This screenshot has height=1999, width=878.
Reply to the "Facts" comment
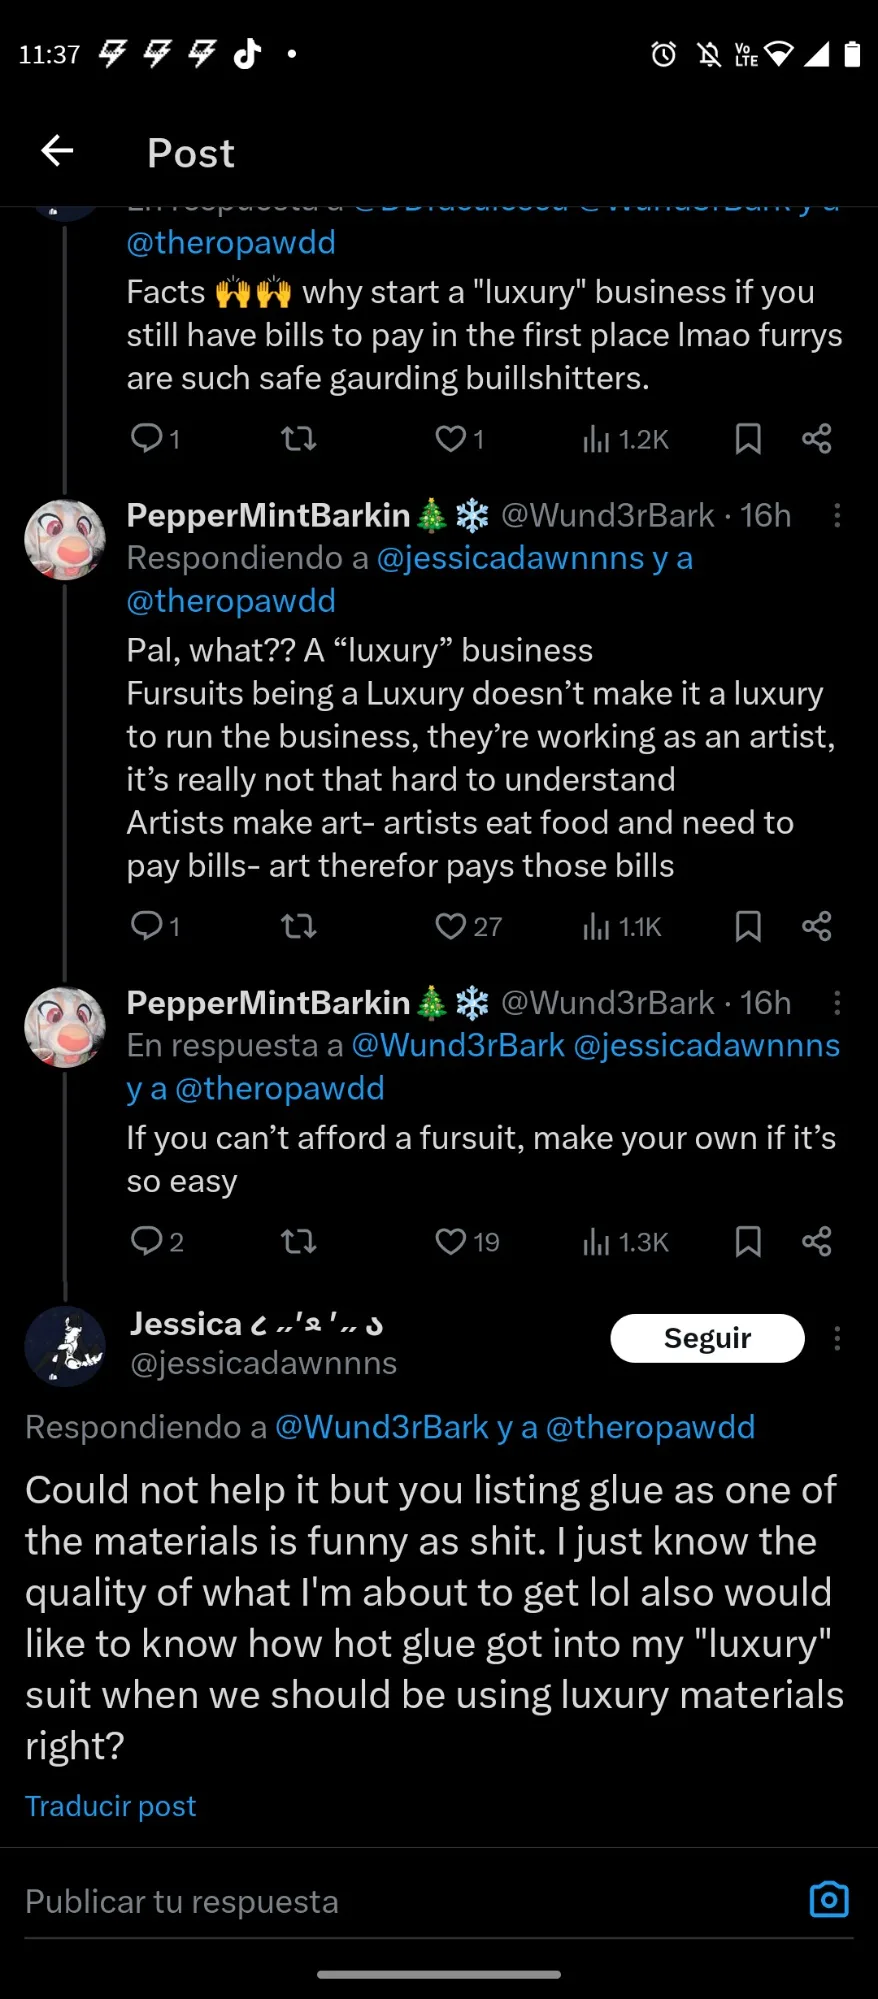tap(147, 439)
